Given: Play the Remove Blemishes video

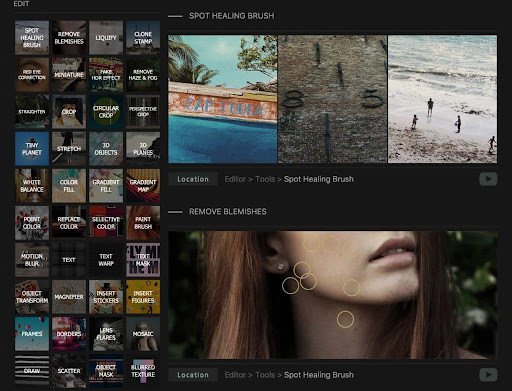Looking at the screenshot, I should pos(488,375).
